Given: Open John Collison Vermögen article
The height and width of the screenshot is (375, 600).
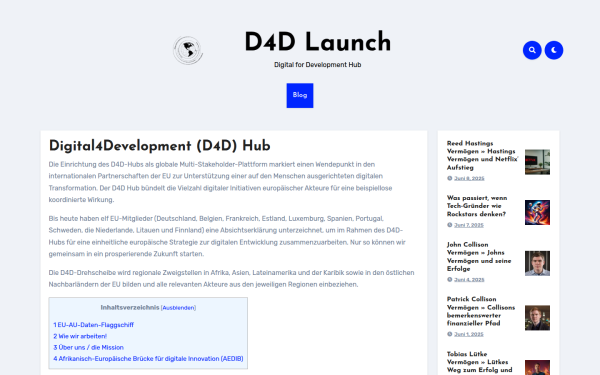Looking at the screenshot, I should click(479, 257).
